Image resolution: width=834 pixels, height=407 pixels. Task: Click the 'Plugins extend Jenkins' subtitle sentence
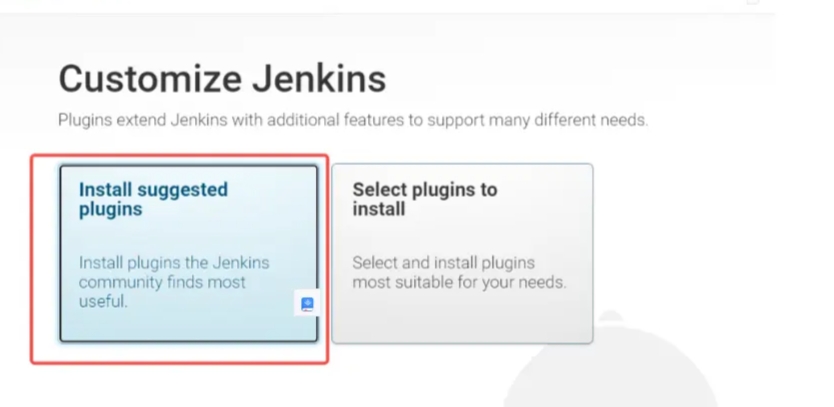[x=353, y=120]
